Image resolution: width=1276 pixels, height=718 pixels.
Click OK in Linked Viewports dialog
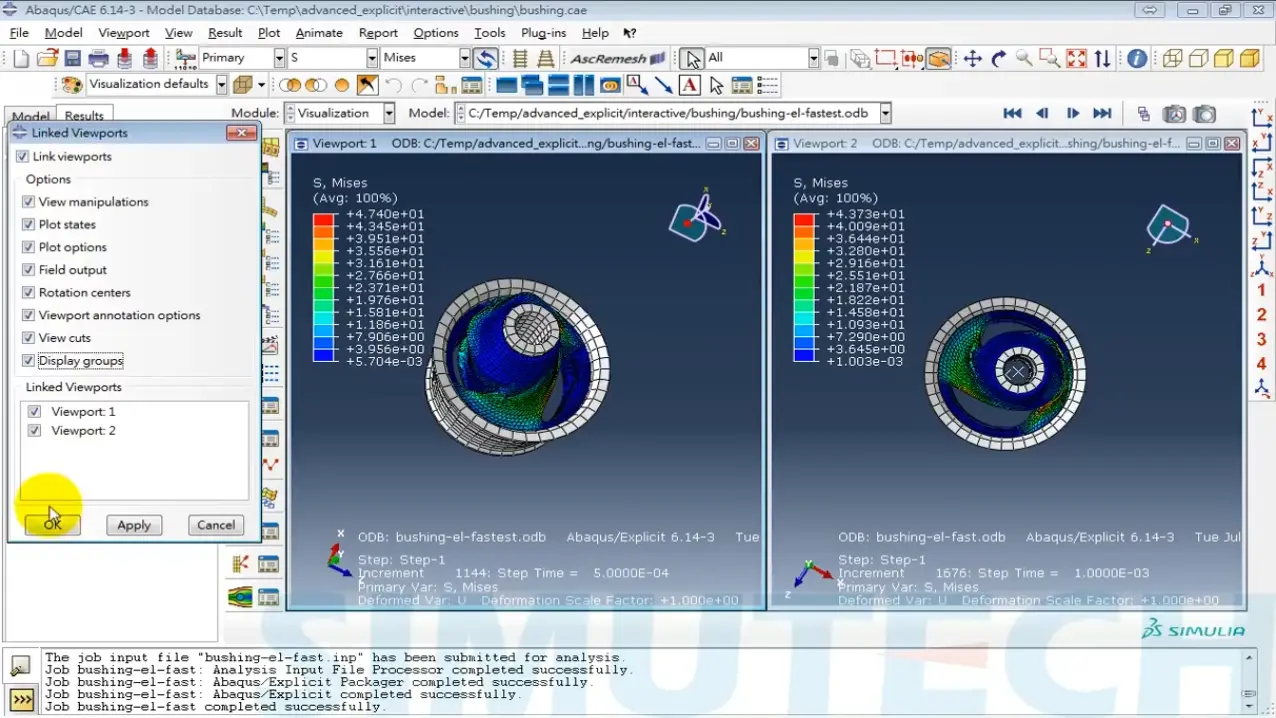click(52, 524)
